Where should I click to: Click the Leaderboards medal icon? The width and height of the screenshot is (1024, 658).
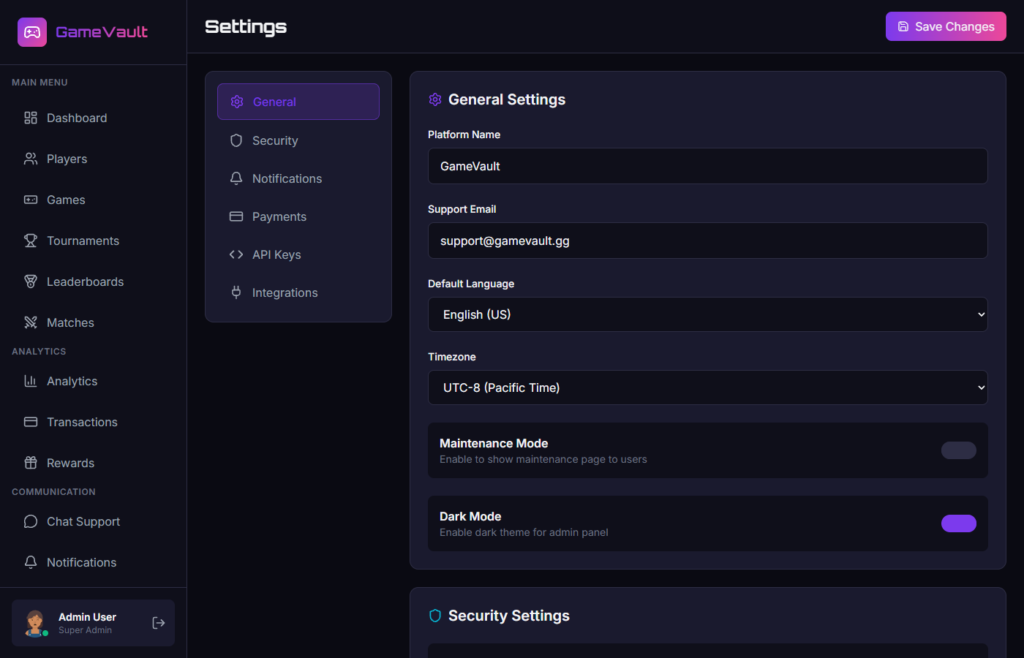[31, 281]
